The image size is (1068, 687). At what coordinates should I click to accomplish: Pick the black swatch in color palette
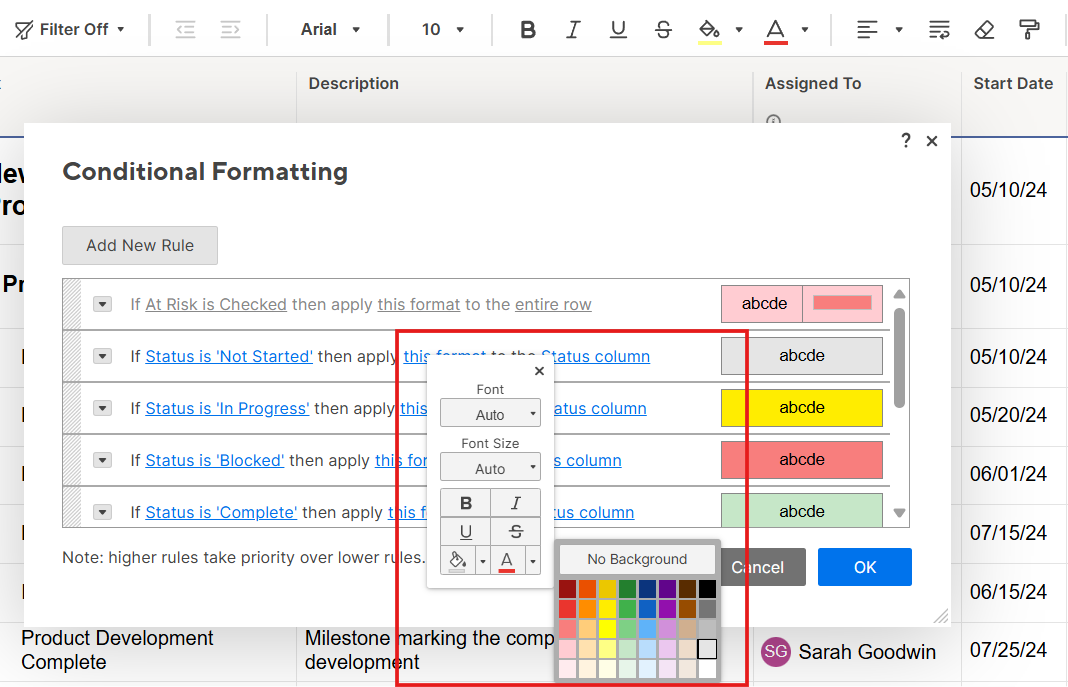tap(707, 589)
